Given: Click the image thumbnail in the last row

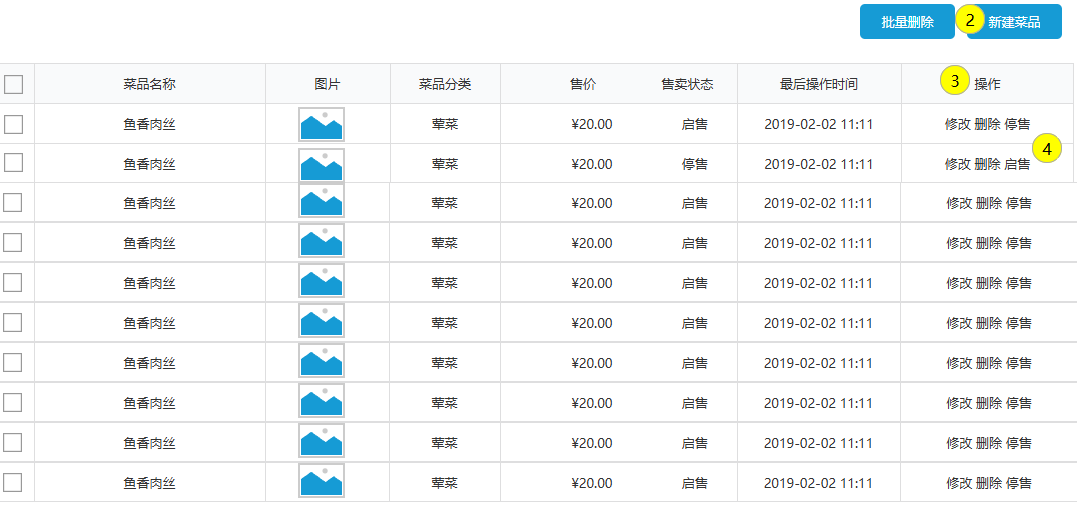Looking at the screenshot, I should point(321,482).
